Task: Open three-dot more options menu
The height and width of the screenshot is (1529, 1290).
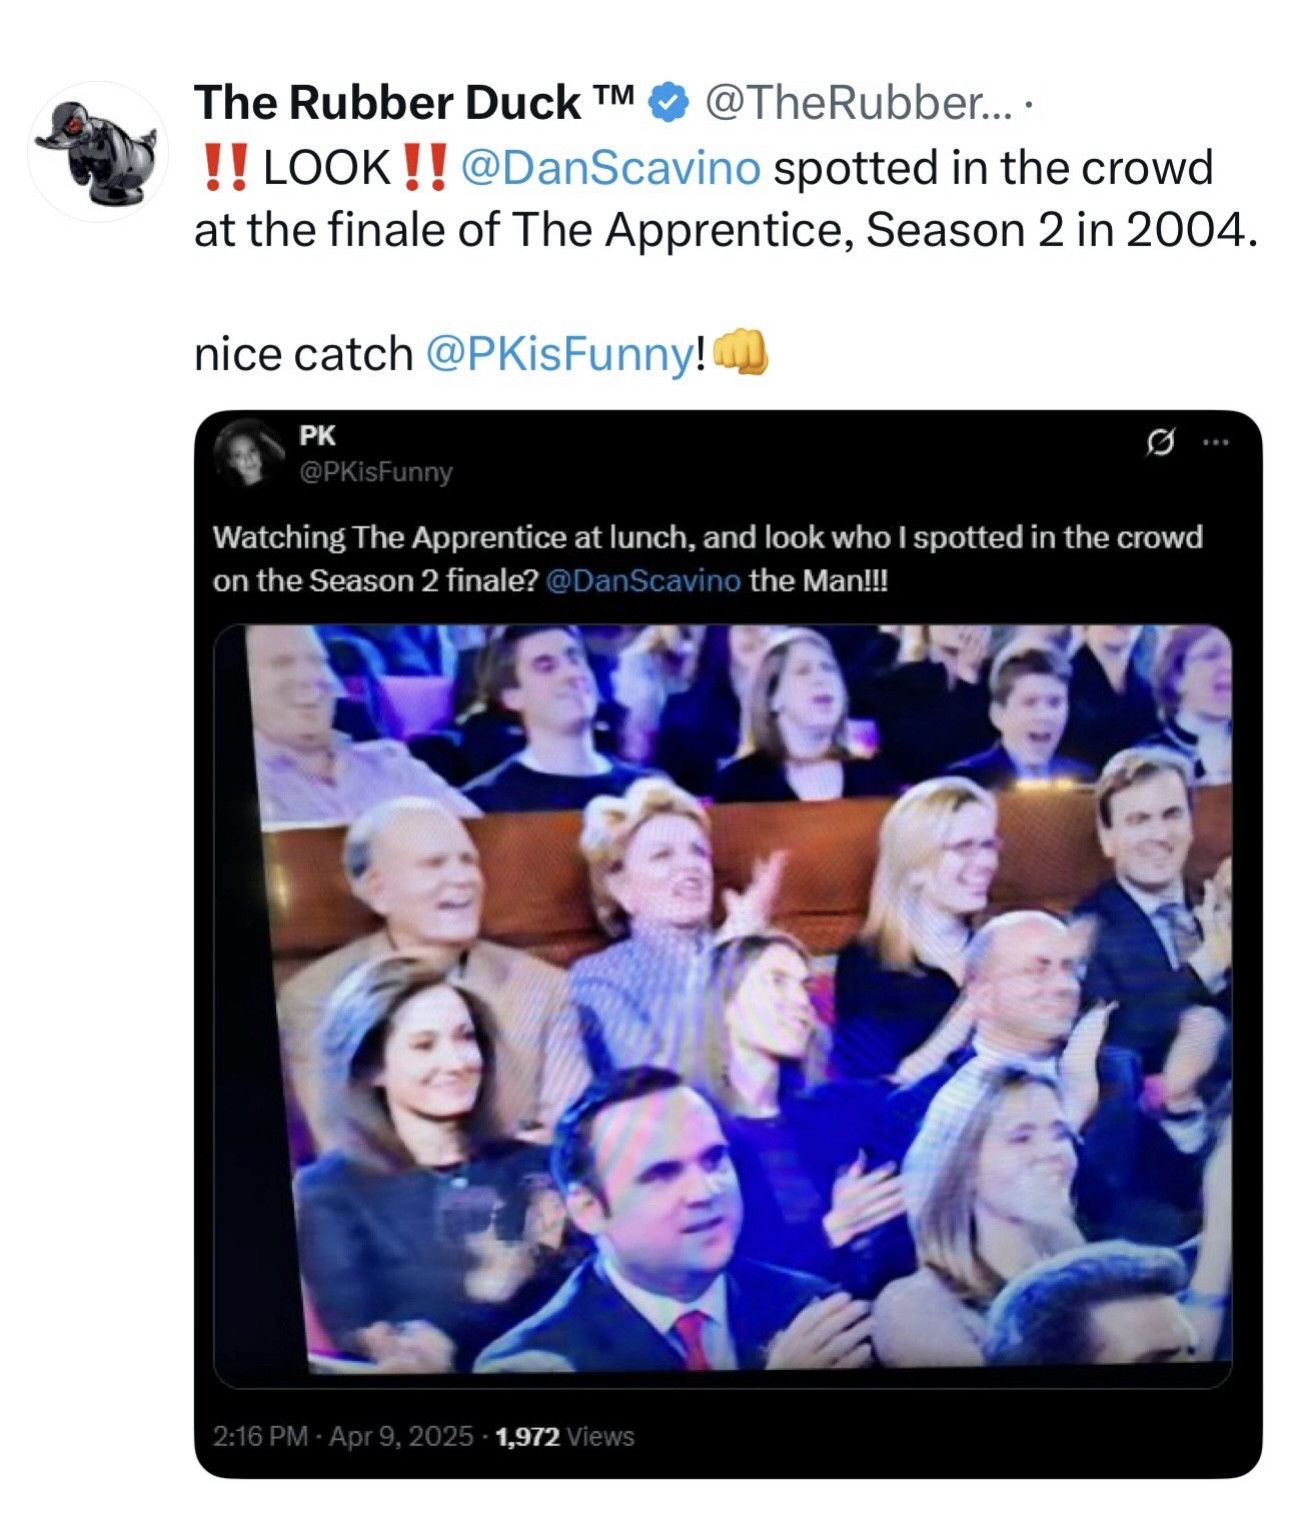Action: (1216, 441)
